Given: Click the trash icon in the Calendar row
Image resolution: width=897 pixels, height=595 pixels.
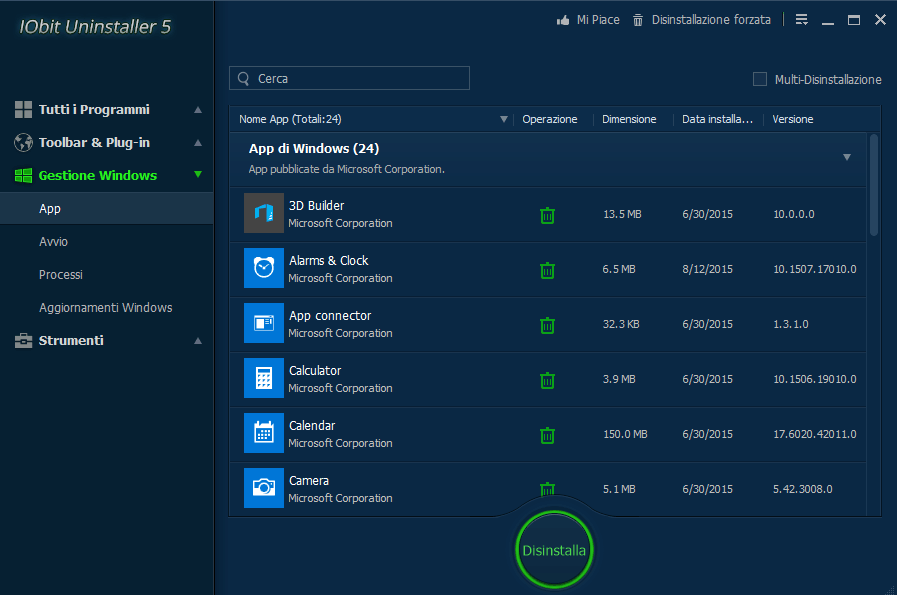Looking at the screenshot, I should (547, 435).
